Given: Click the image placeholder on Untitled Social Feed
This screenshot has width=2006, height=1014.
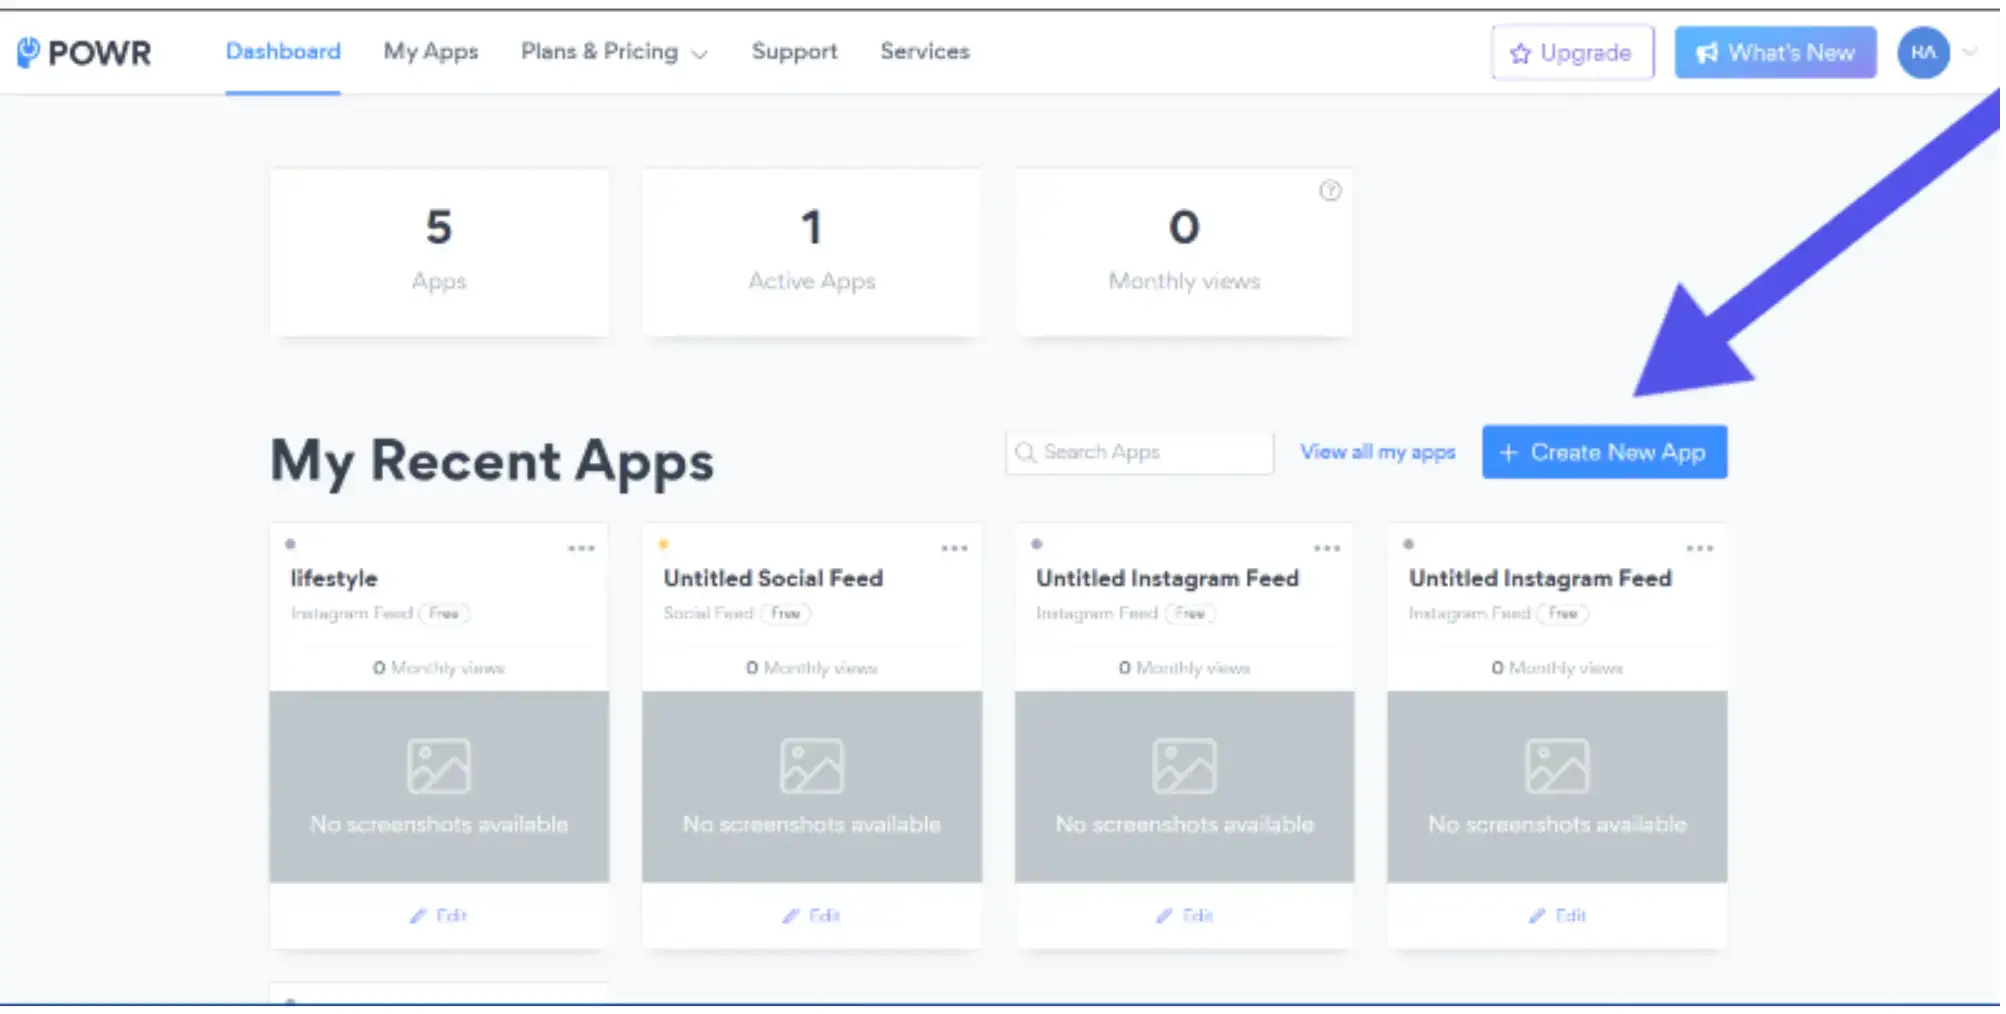Looking at the screenshot, I should (x=811, y=765).
